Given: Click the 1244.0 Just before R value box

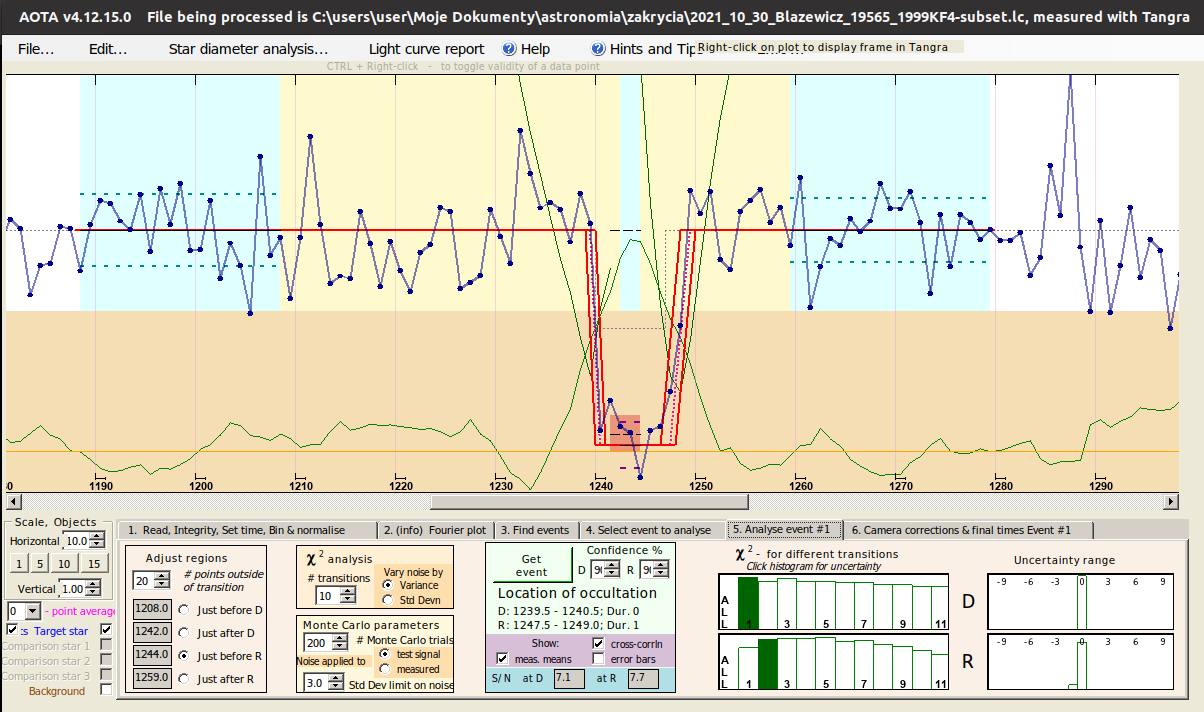Looking at the screenshot, I should [x=152, y=656].
